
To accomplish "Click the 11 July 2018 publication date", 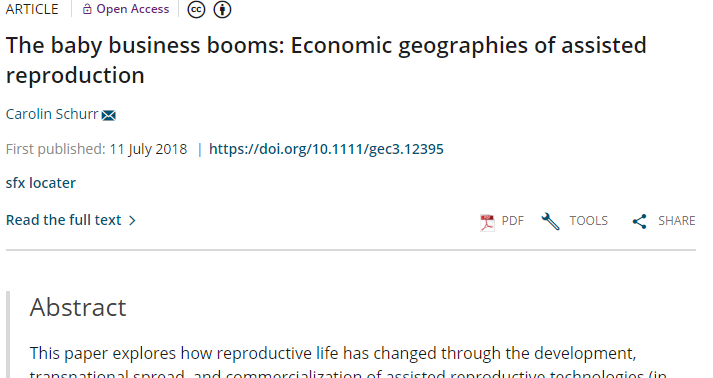I will pos(148,149).
